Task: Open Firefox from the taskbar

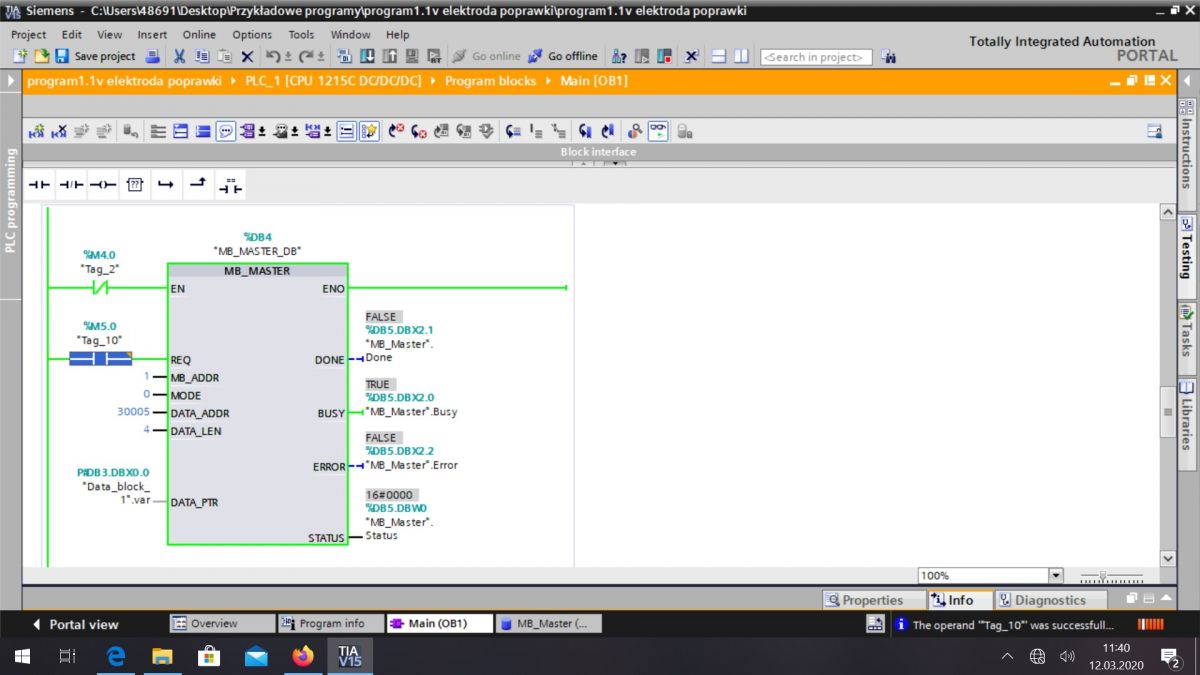Action: 303,656
